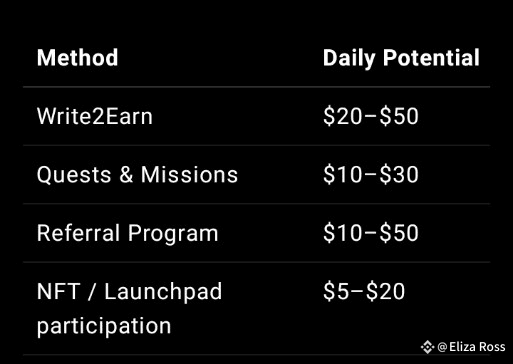Click the word Program in third row
The height and width of the screenshot is (364, 513).
(173, 234)
